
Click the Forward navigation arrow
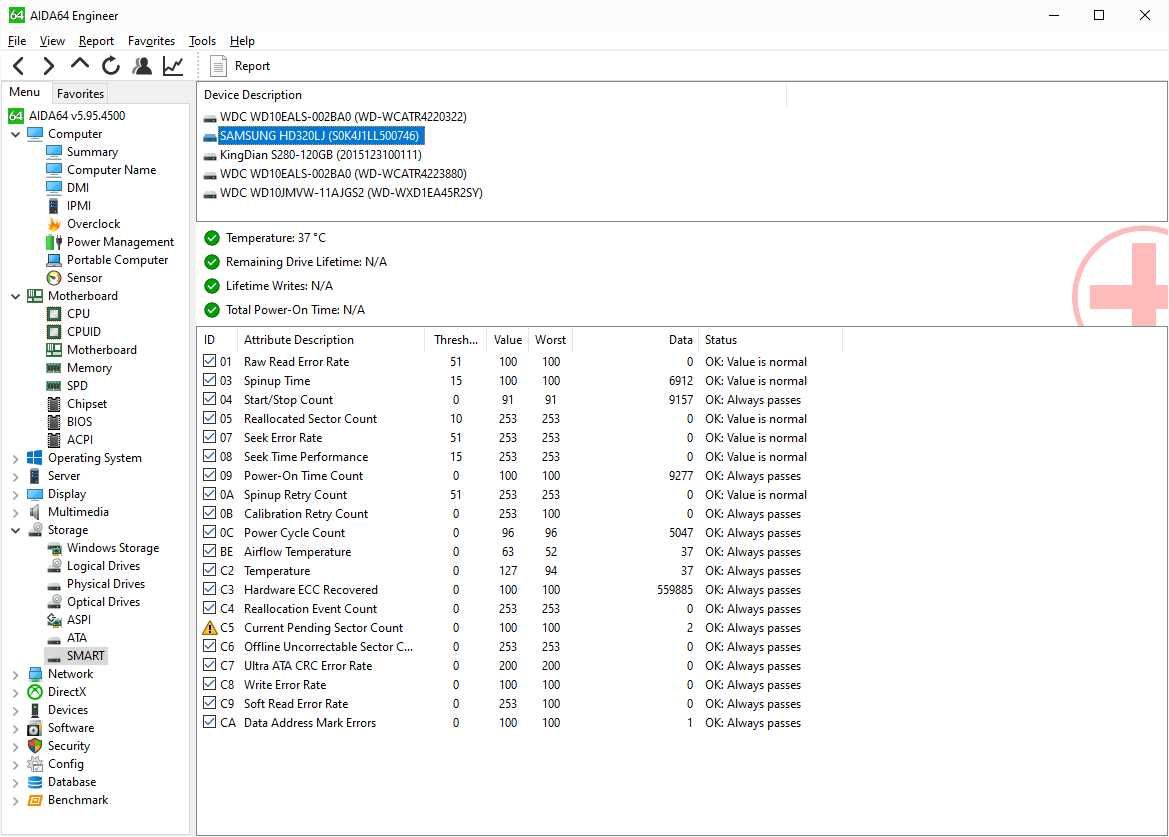(x=48, y=66)
